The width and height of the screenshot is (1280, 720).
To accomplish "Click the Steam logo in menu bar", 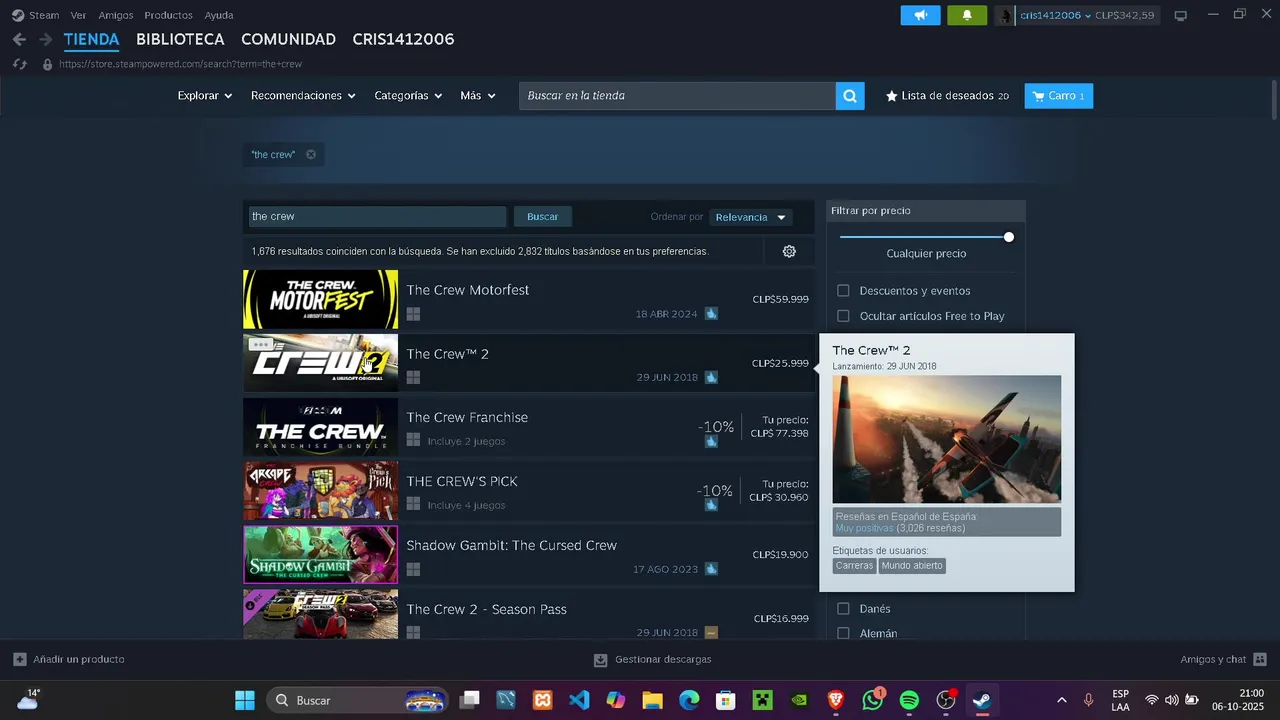I will pos(18,15).
